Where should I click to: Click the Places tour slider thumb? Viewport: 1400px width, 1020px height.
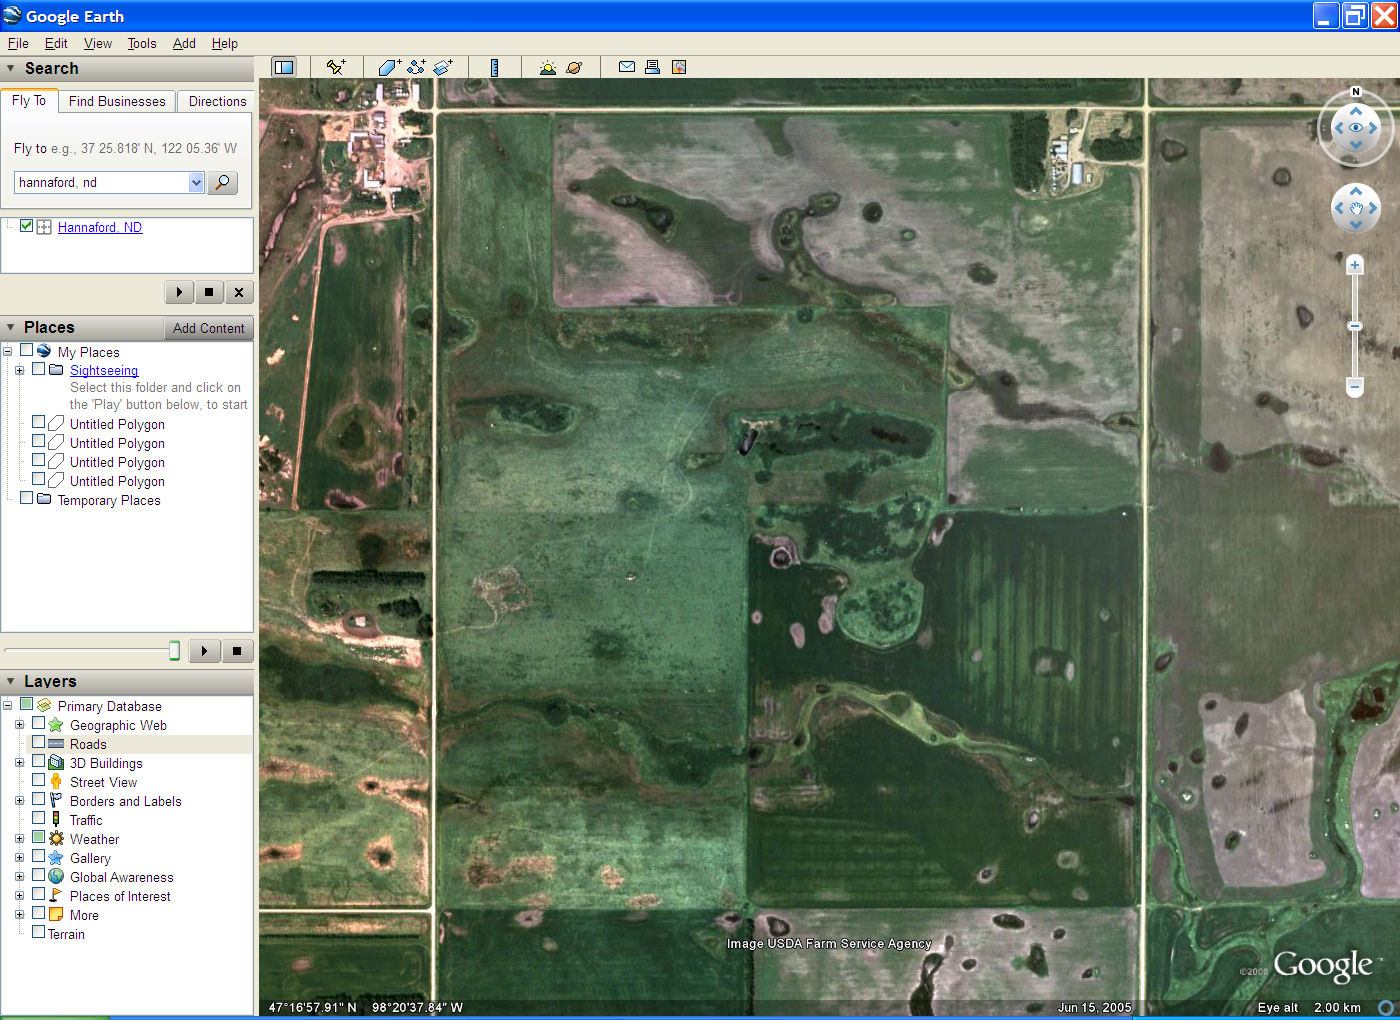[174, 651]
